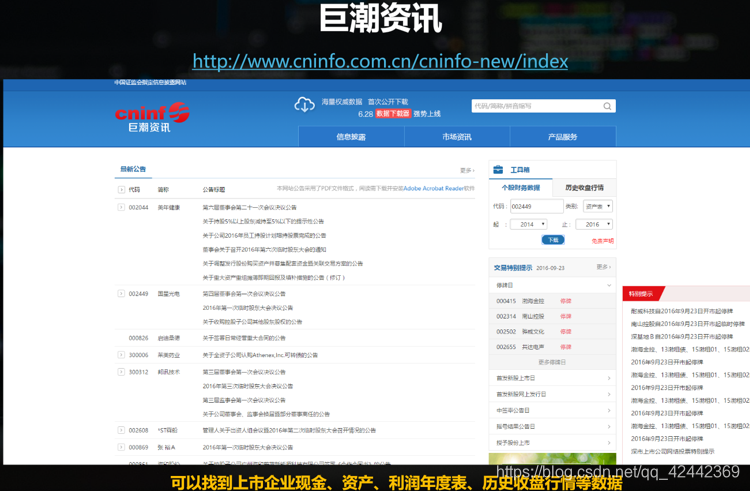Click the 工具箱 briefcase icon
Image resolution: width=750 pixels, height=491 pixels.
tap(498, 170)
